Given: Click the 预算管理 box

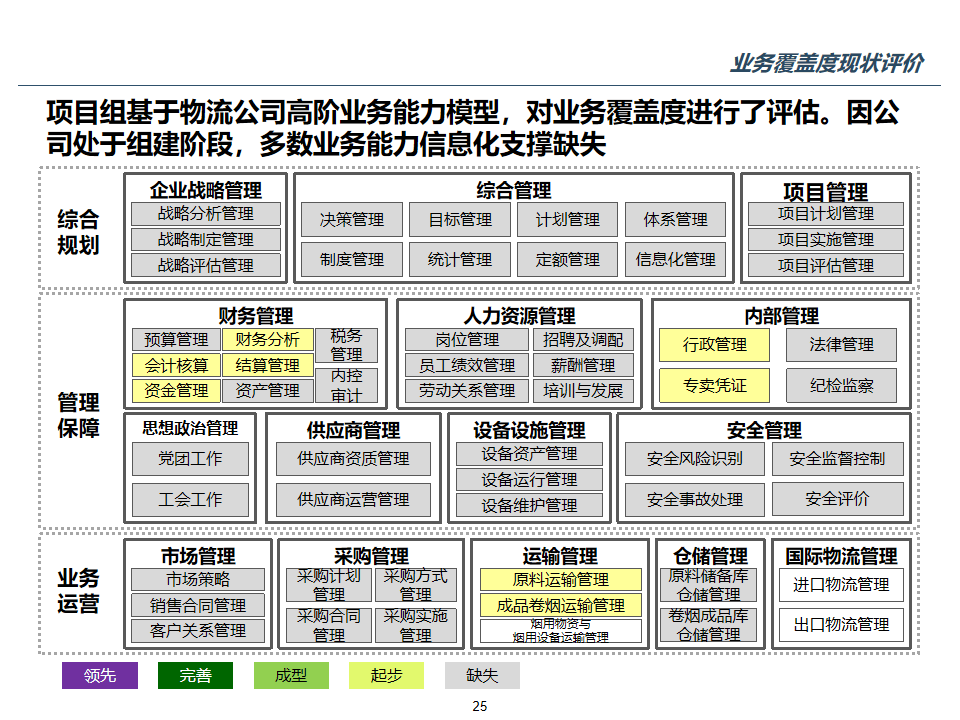Looking at the screenshot, I should pyautogui.click(x=176, y=339).
